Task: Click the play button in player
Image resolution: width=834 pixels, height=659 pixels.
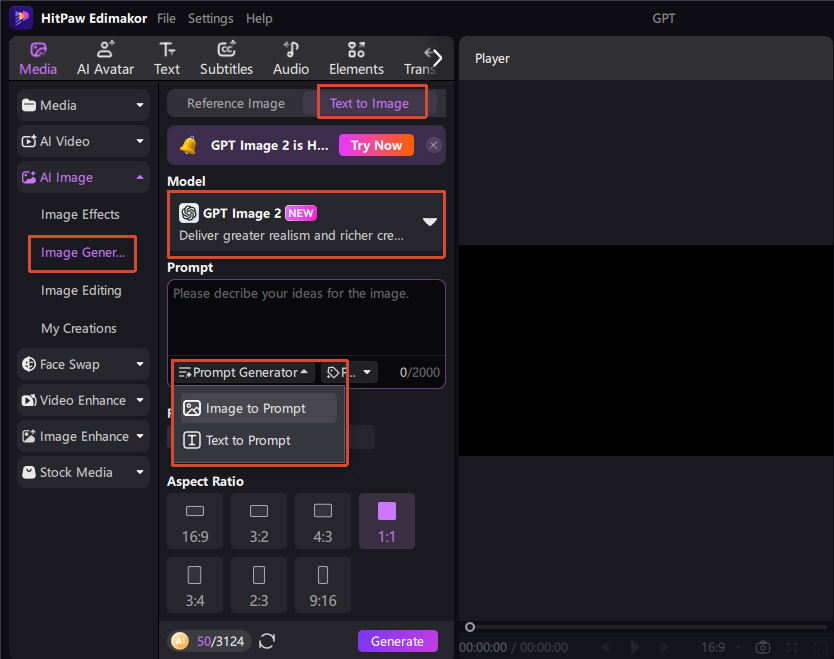Action: click(x=635, y=647)
